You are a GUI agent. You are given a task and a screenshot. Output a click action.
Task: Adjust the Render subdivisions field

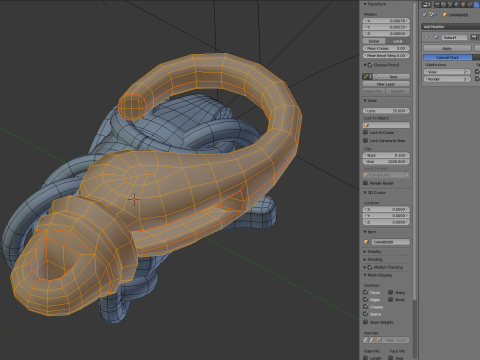(x=447, y=79)
